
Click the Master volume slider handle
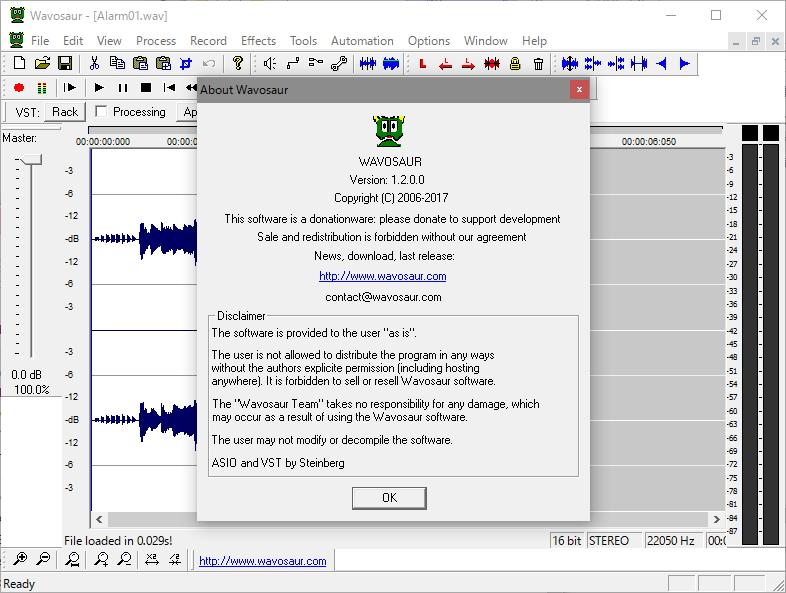pos(31,159)
